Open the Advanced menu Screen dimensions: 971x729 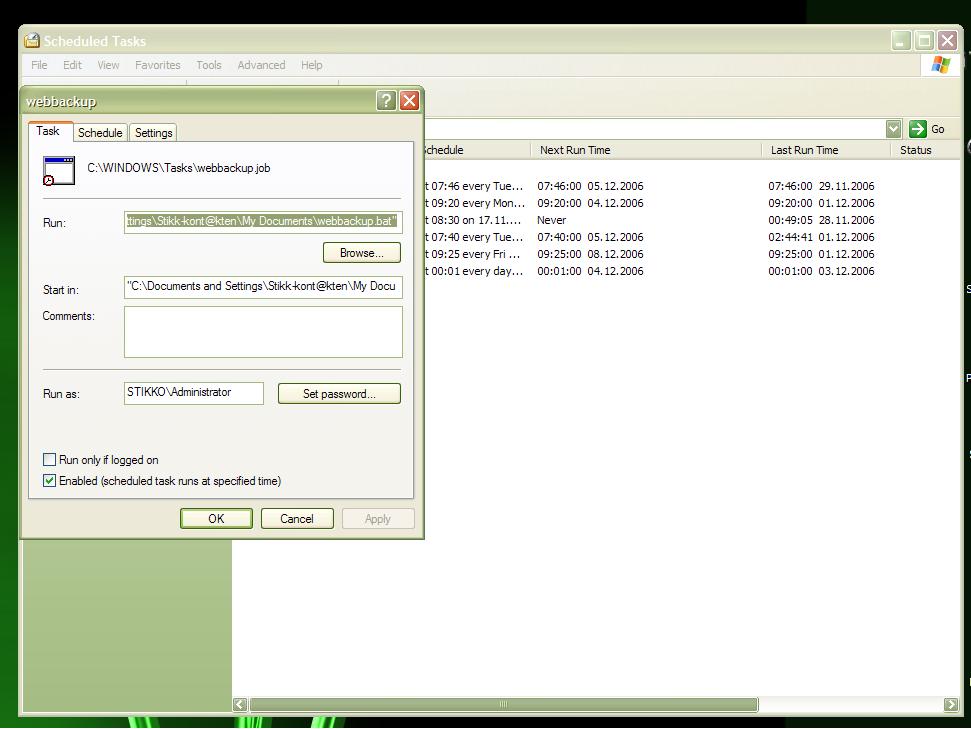click(x=261, y=65)
